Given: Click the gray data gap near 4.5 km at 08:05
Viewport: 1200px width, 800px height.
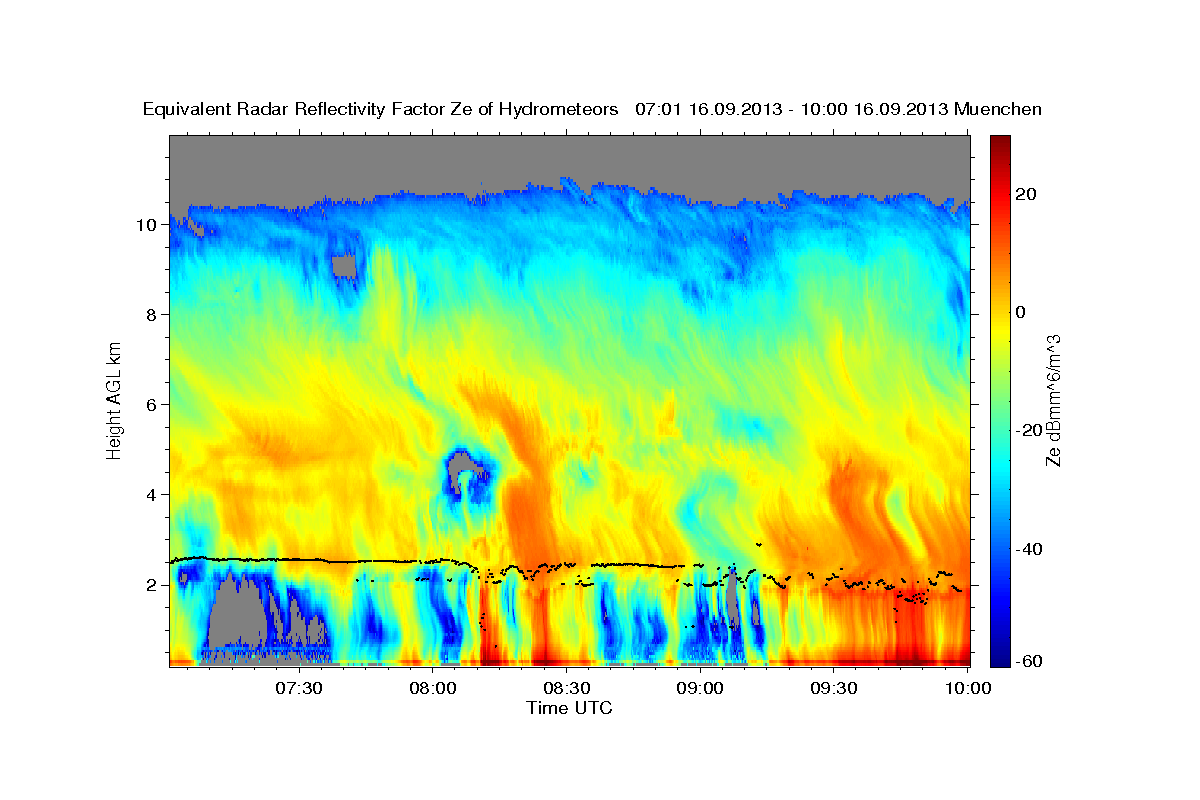Looking at the screenshot, I should pyautogui.click(x=462, y=463).
